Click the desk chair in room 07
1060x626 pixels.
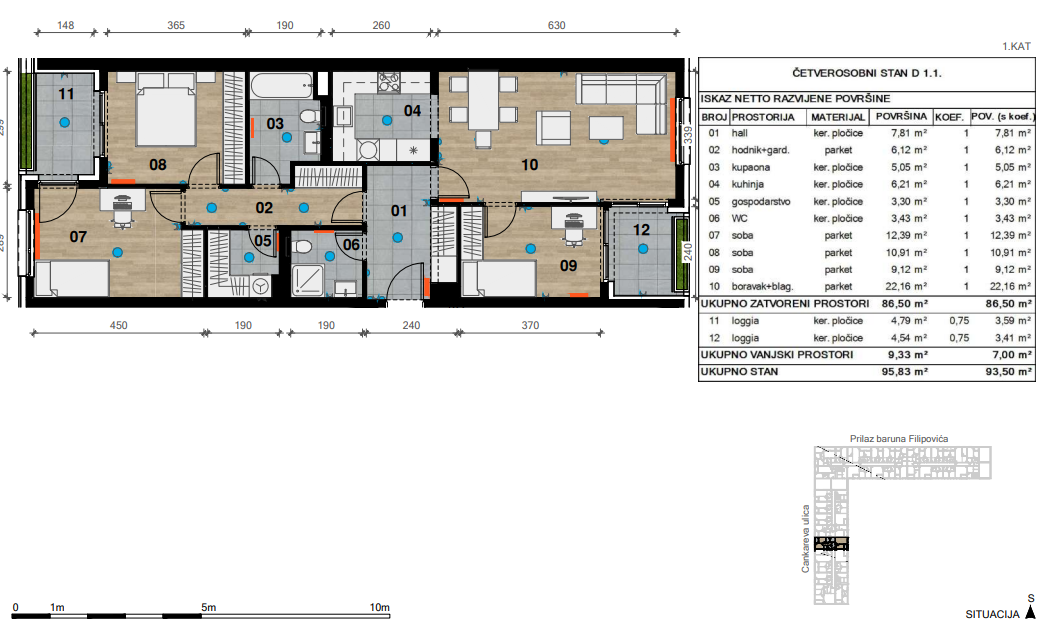(122, 214)
